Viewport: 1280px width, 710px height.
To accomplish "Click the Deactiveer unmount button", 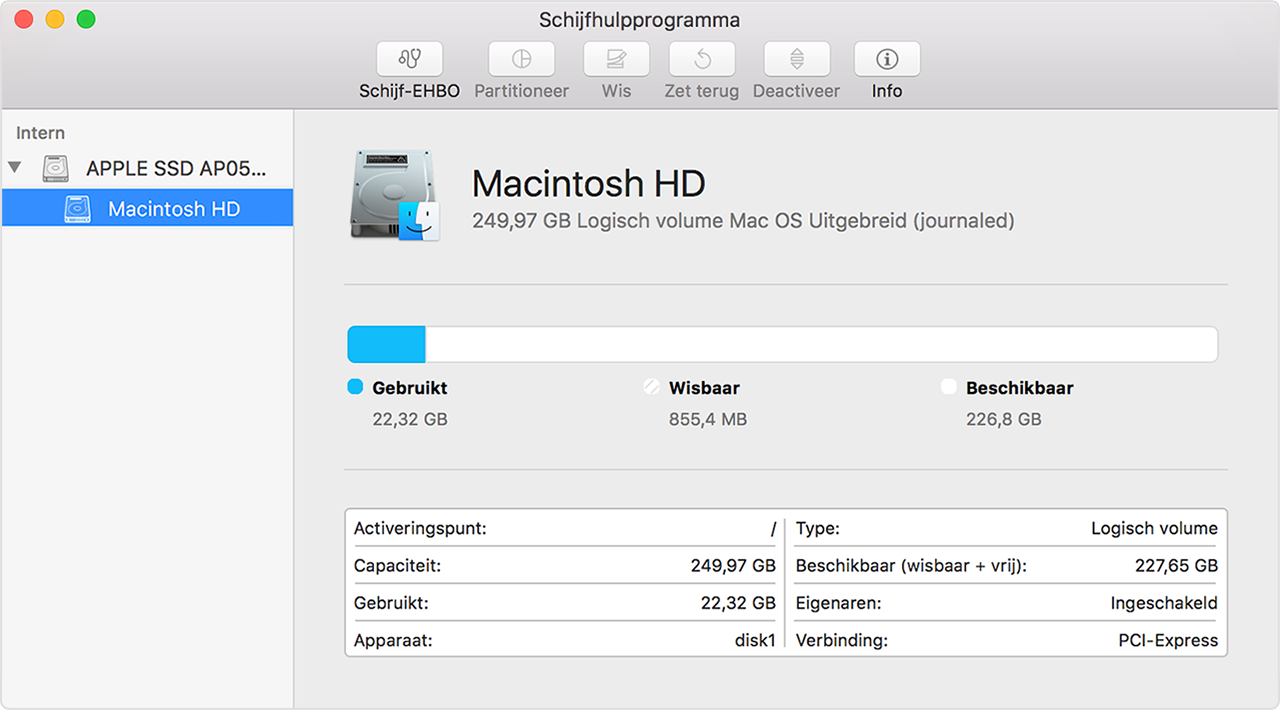I will [x=796, y=59].
